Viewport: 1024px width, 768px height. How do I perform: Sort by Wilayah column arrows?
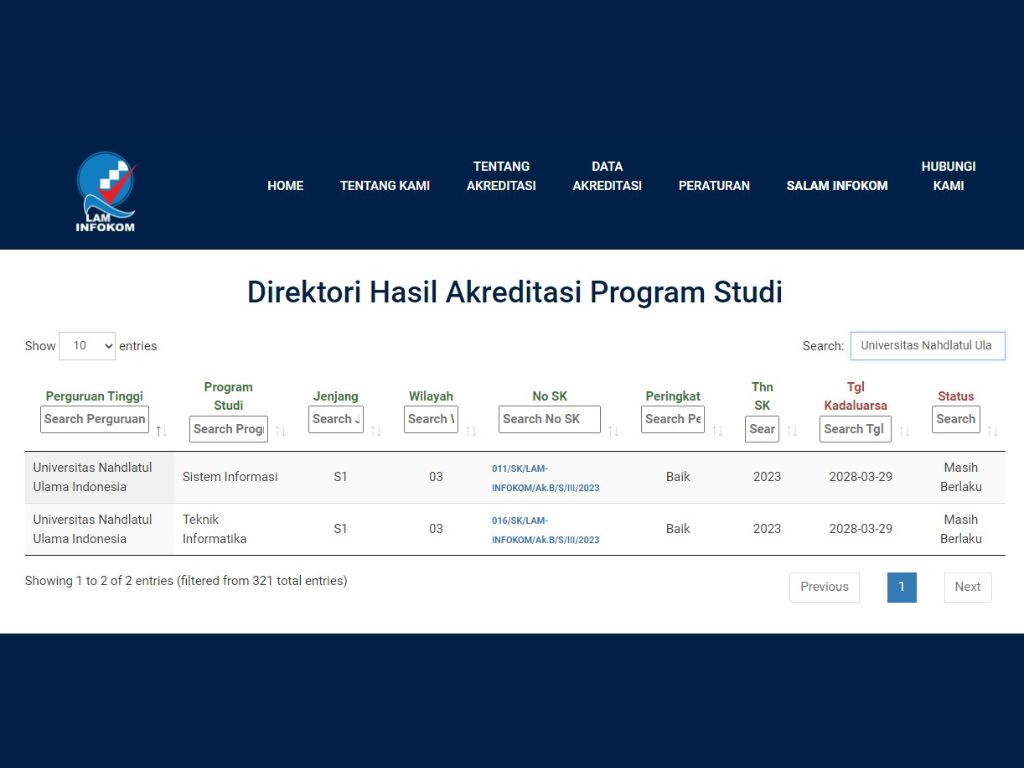click(470, 431)
